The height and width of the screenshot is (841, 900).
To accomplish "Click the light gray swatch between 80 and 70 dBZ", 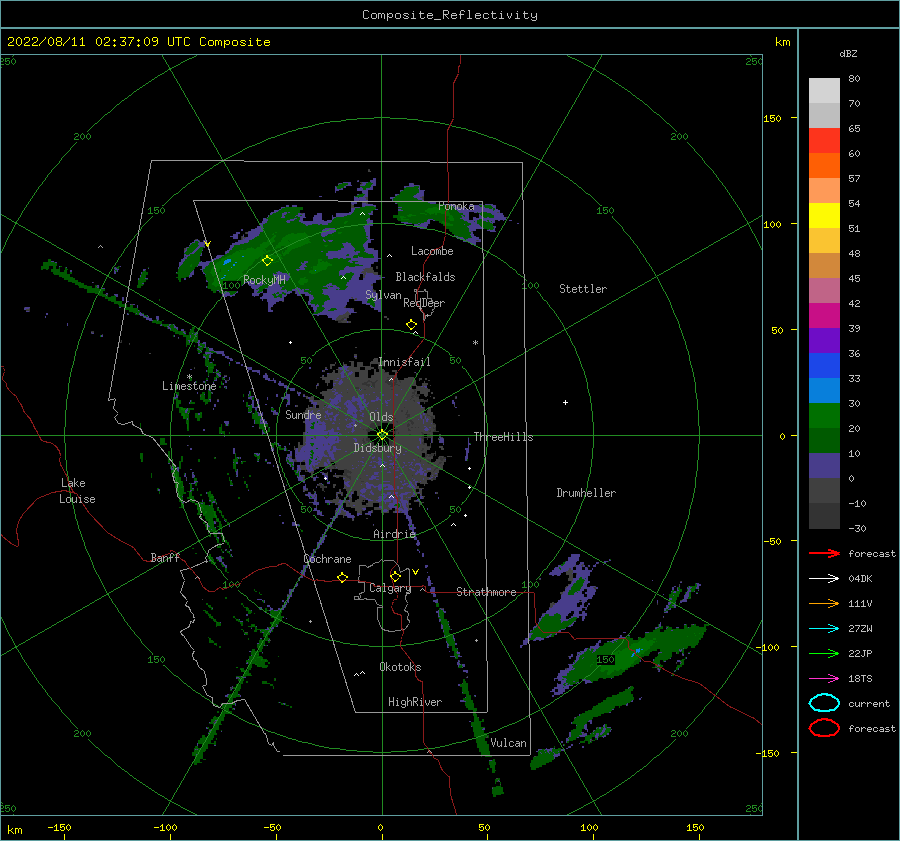I will pyautogui.click(x=824, y=91).
